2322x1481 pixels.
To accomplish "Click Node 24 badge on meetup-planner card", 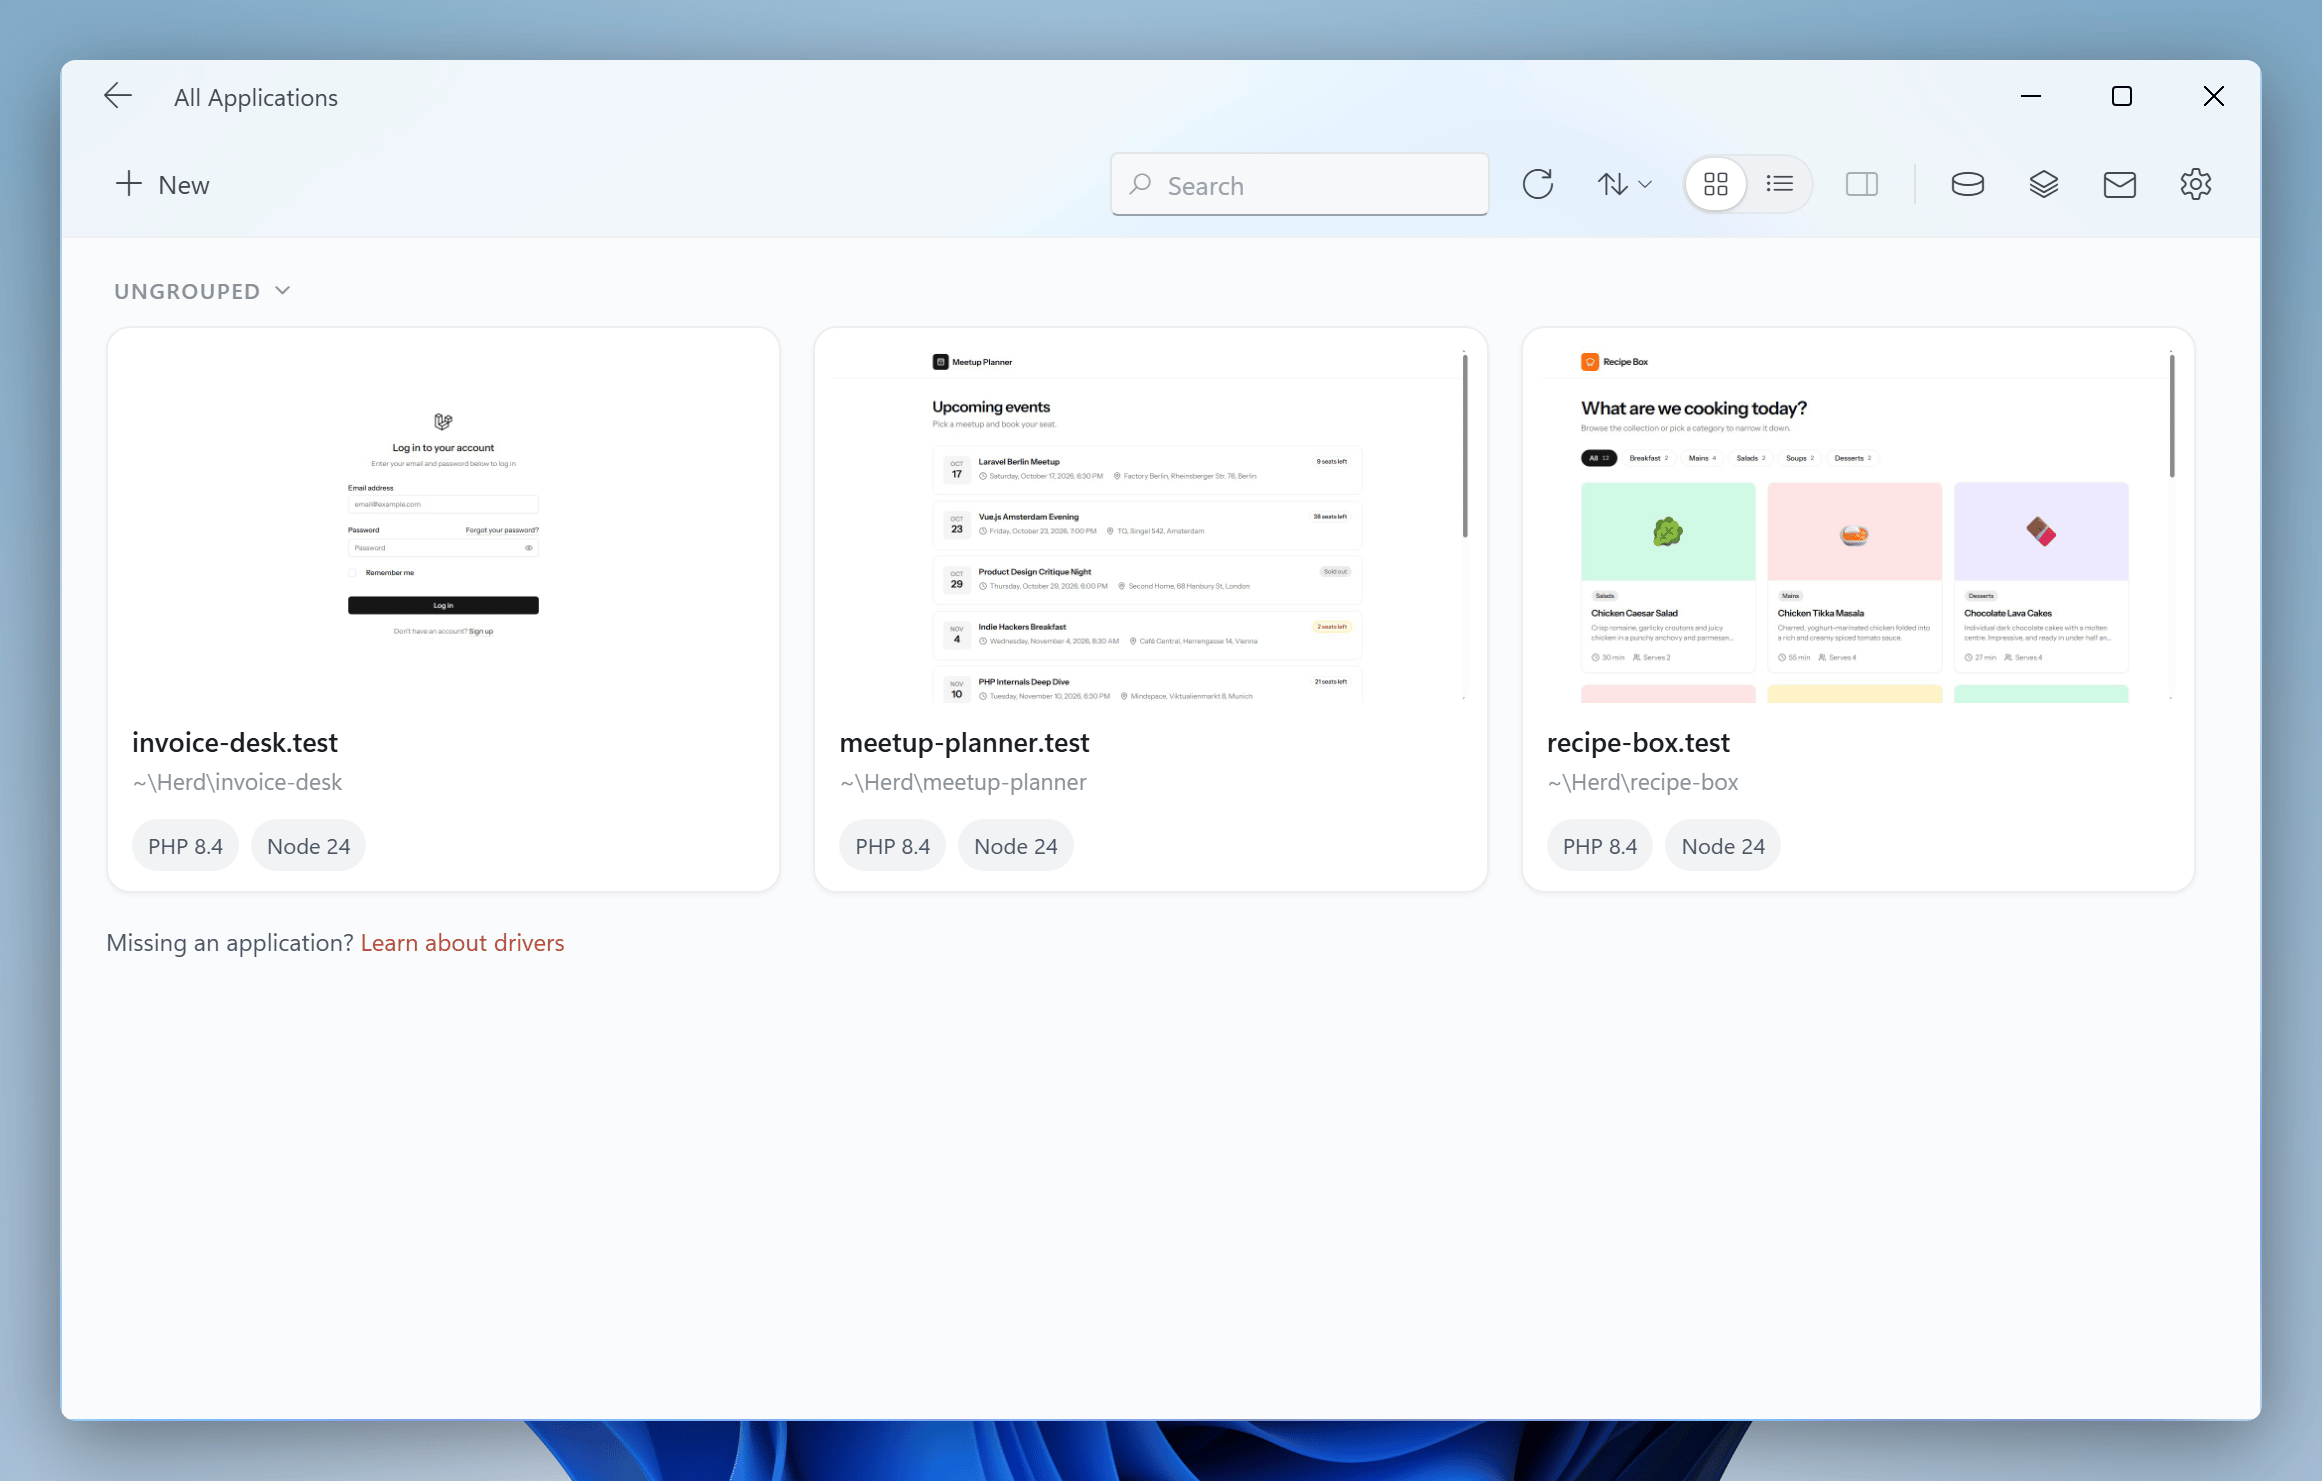I will click(x=1015, y=846).
